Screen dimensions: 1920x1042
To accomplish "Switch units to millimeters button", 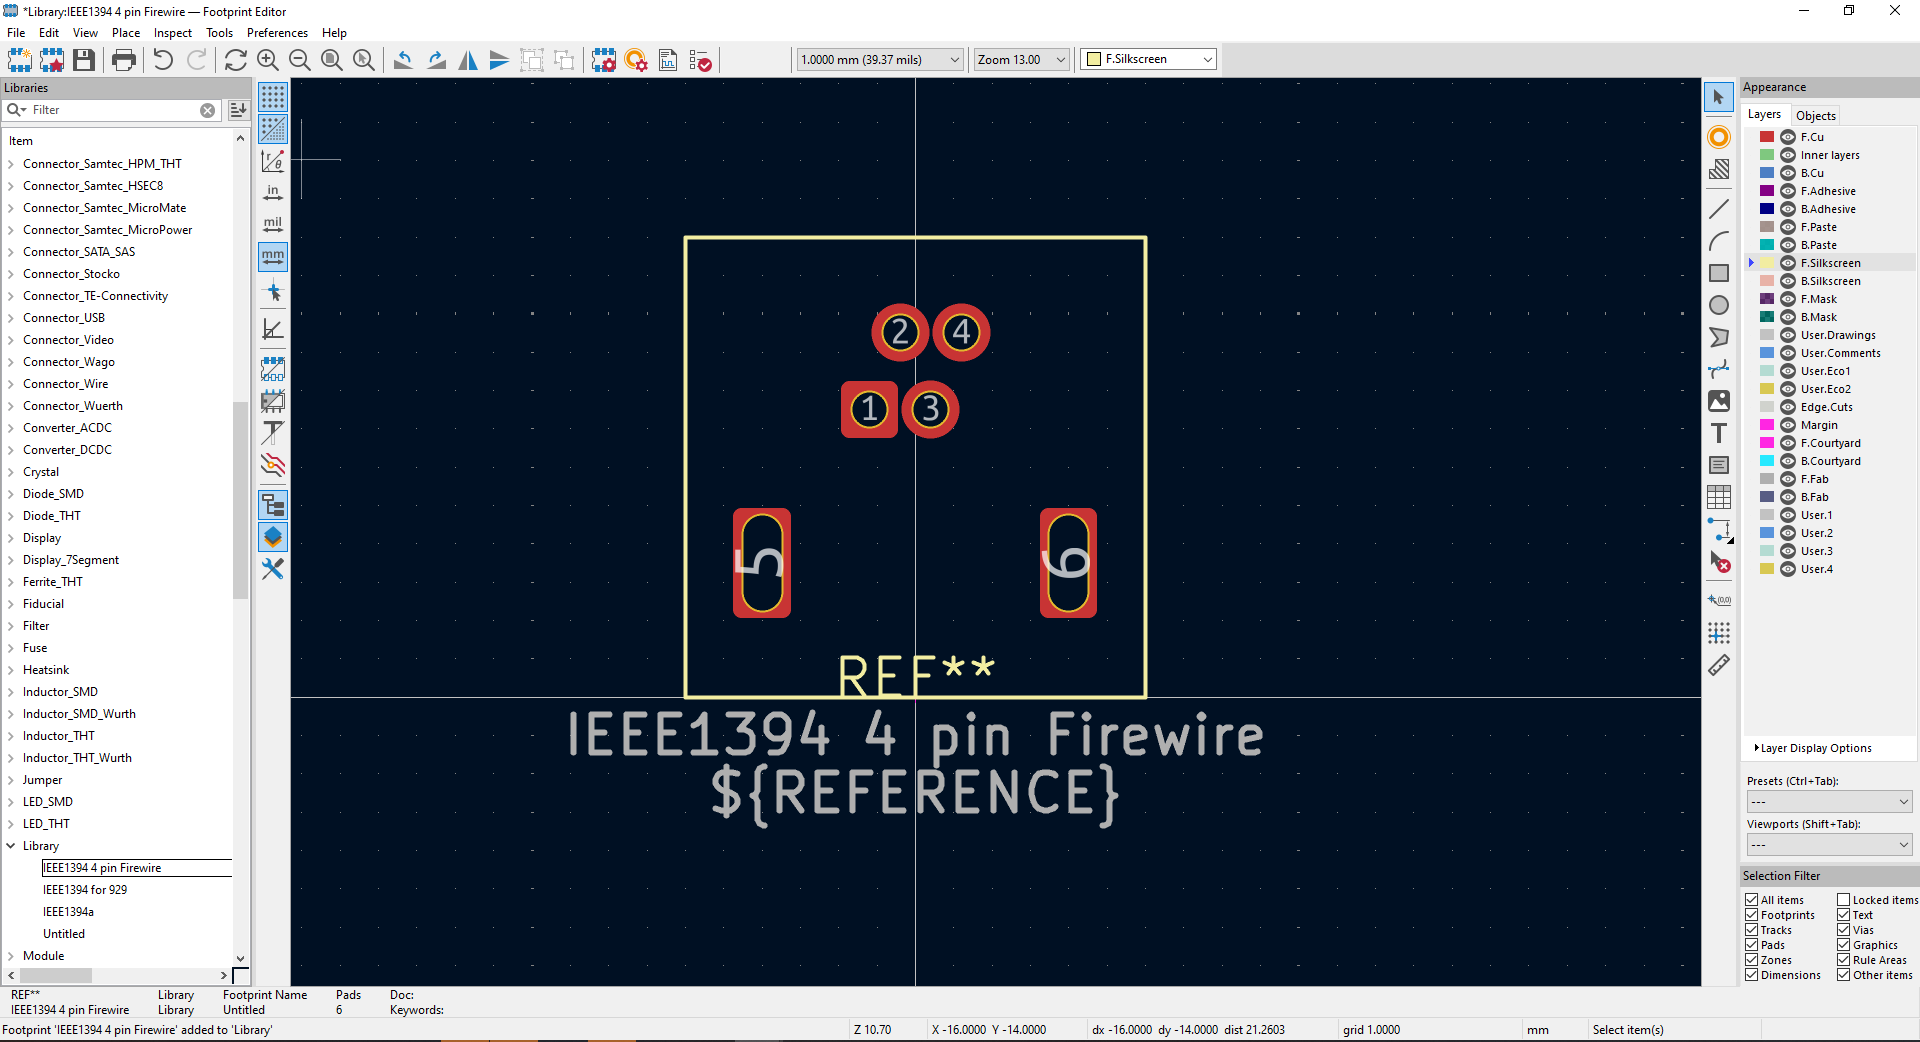I will click(x=273, y=257).
